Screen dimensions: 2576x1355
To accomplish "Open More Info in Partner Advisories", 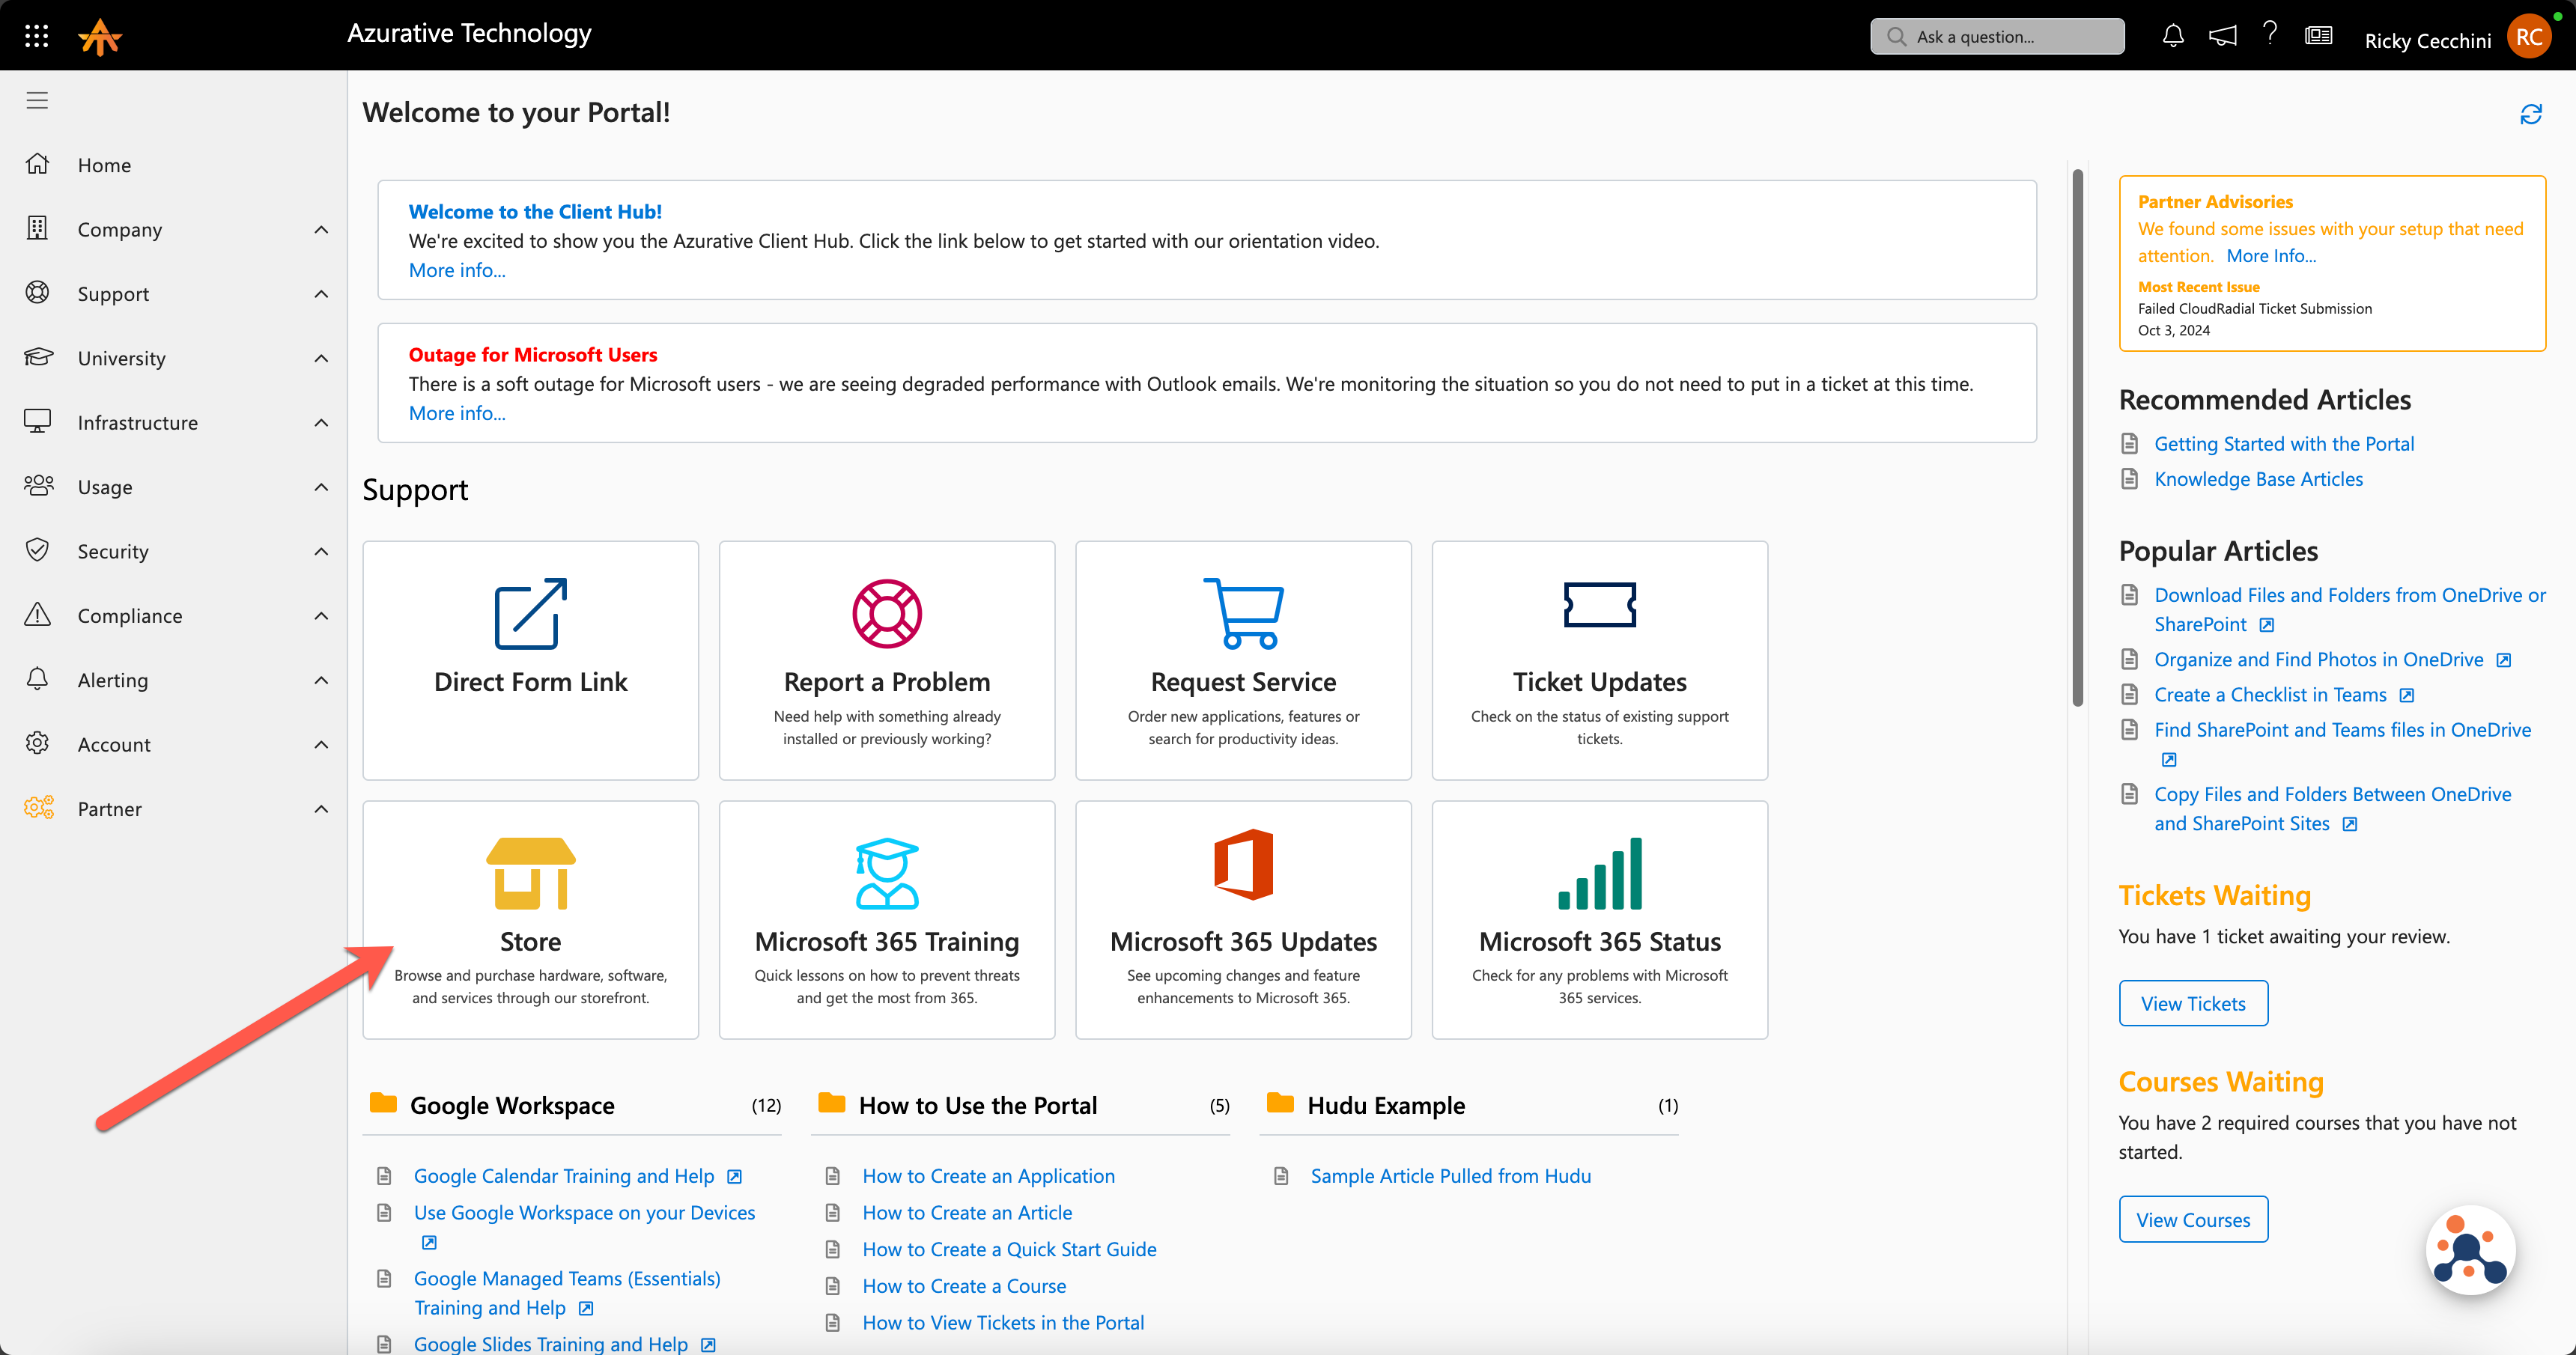I will [x=2271, y=255].
